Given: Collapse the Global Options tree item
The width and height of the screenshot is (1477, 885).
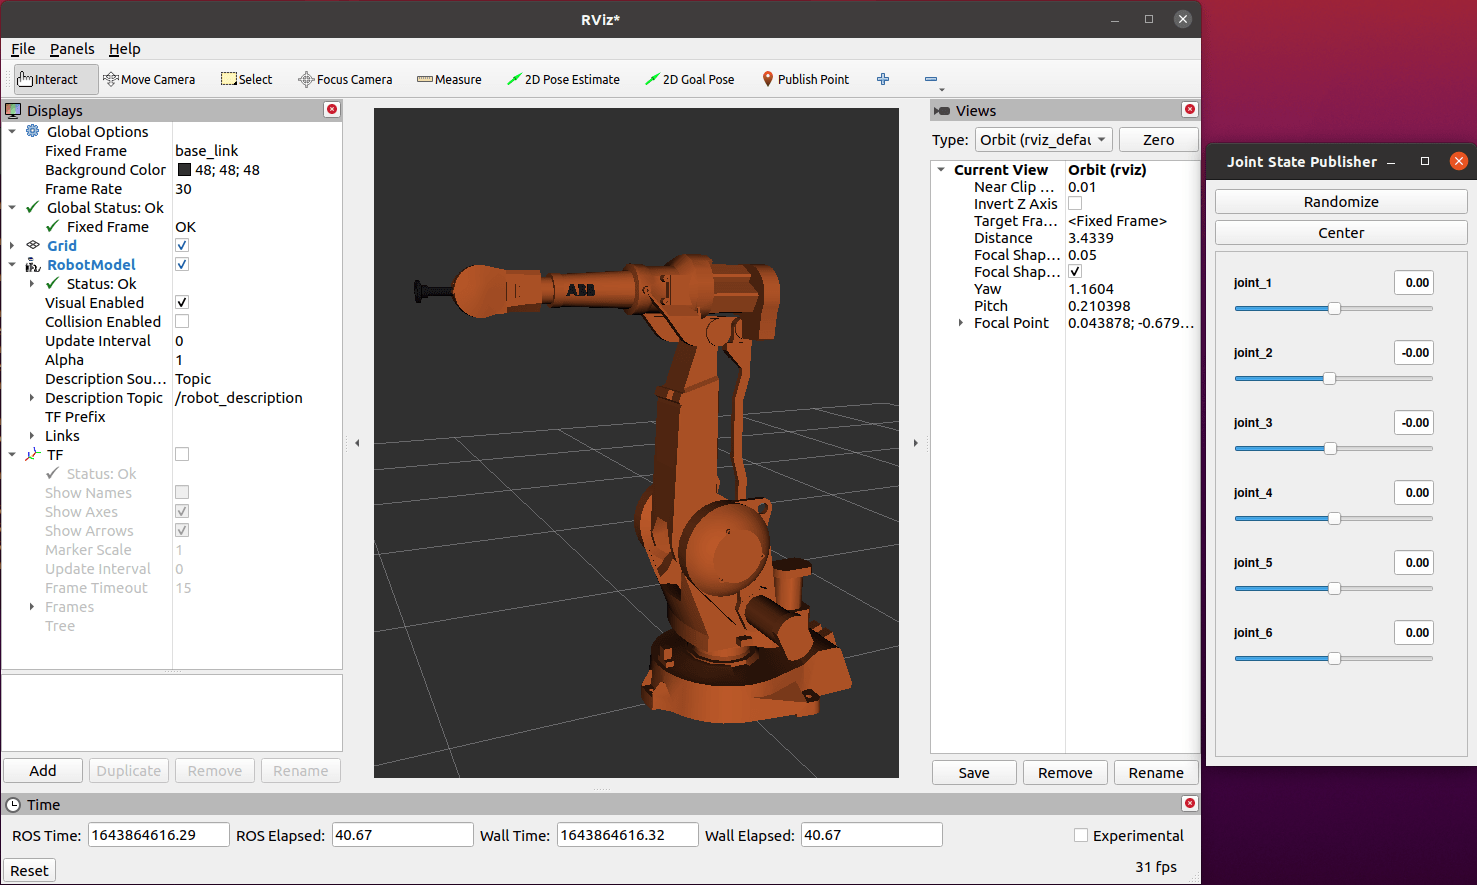Looking at the screenshot, I should (x=13, y=131).
